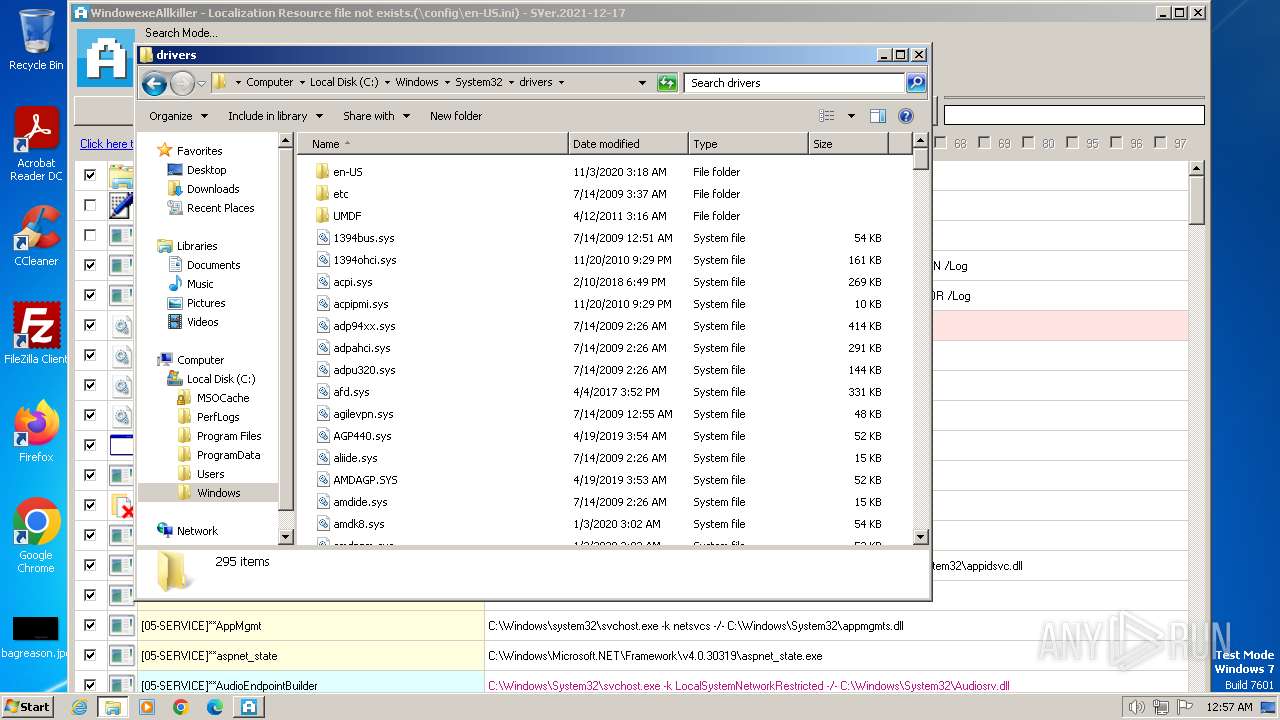
Task: Click the Explorer Forward navigation arrow
Action: (x=182, y=83)
